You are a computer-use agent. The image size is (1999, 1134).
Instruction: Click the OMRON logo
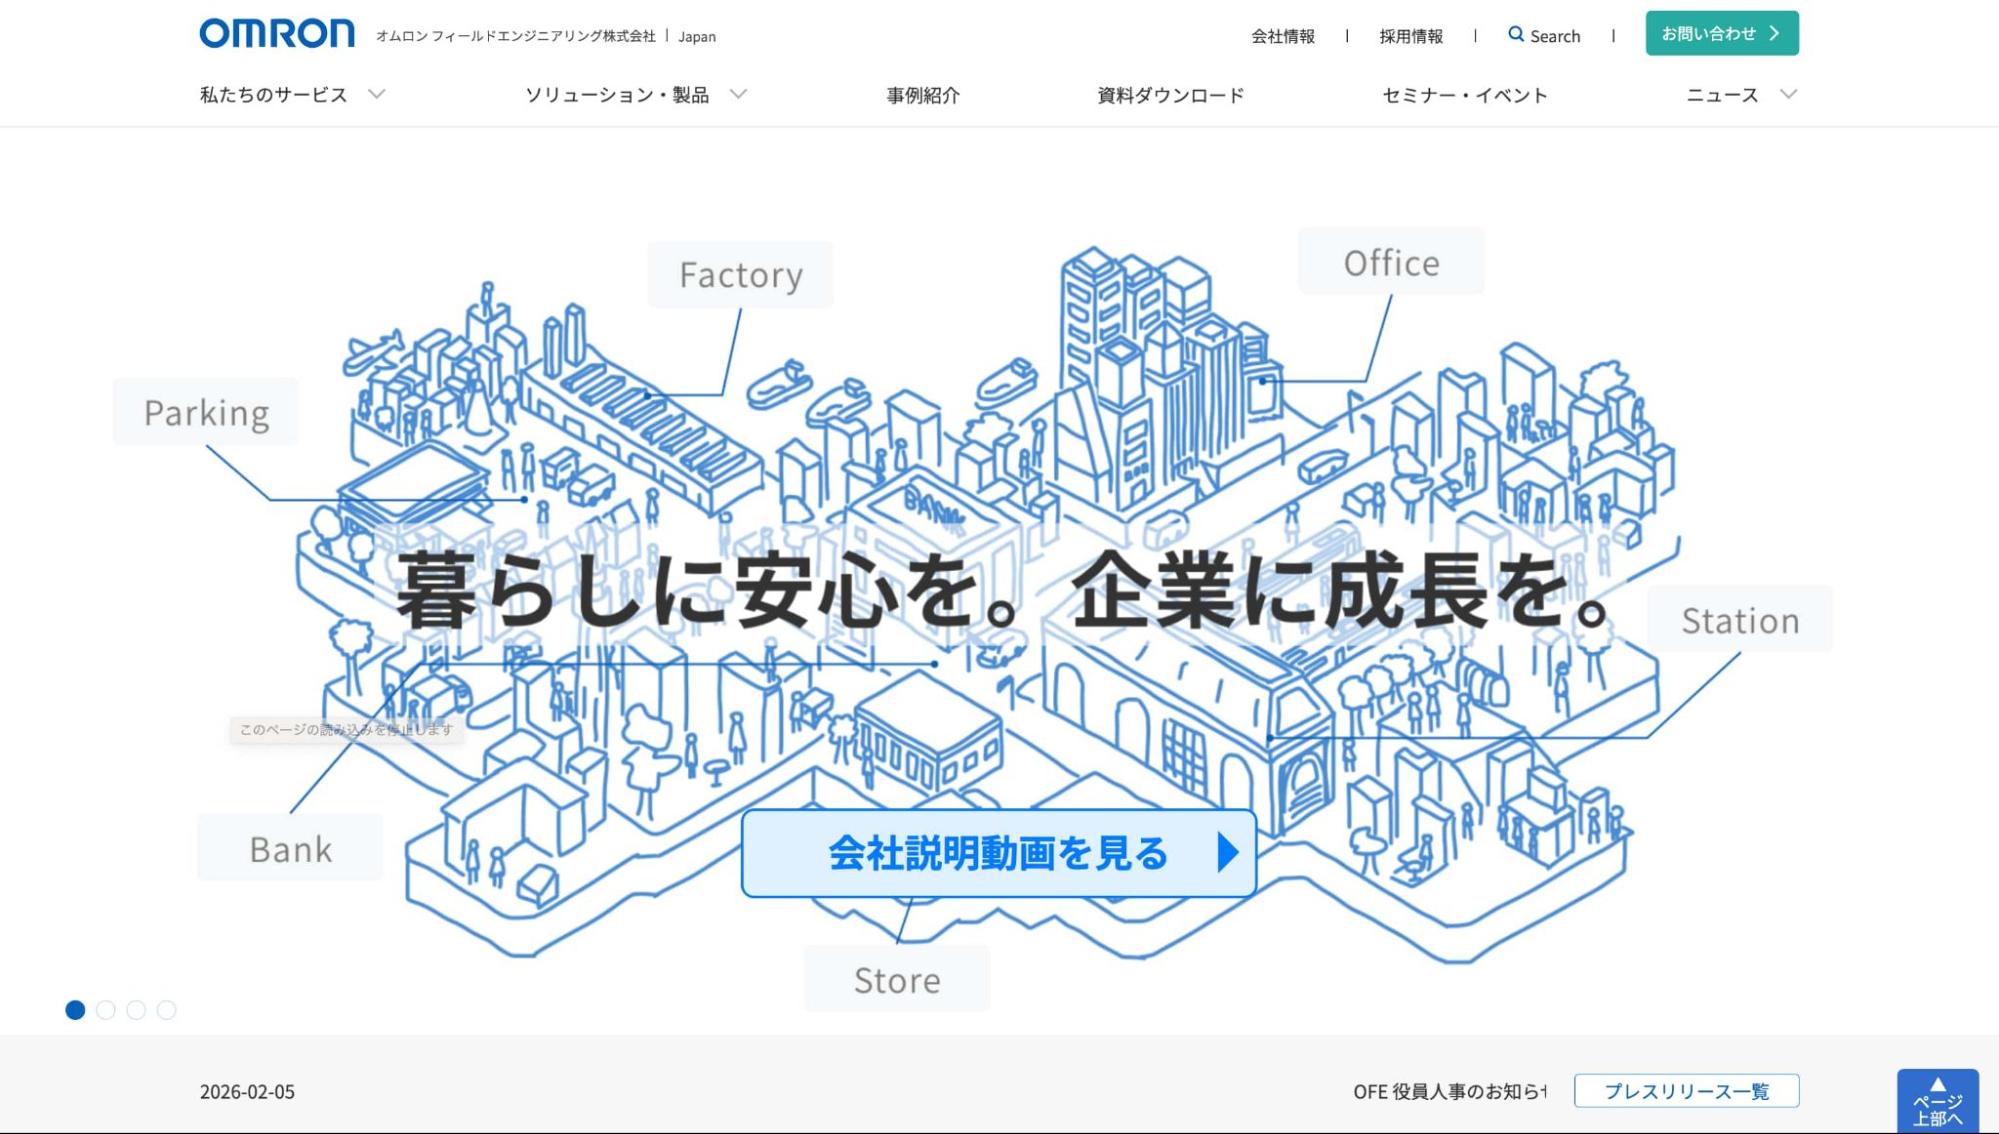[277, 34]
